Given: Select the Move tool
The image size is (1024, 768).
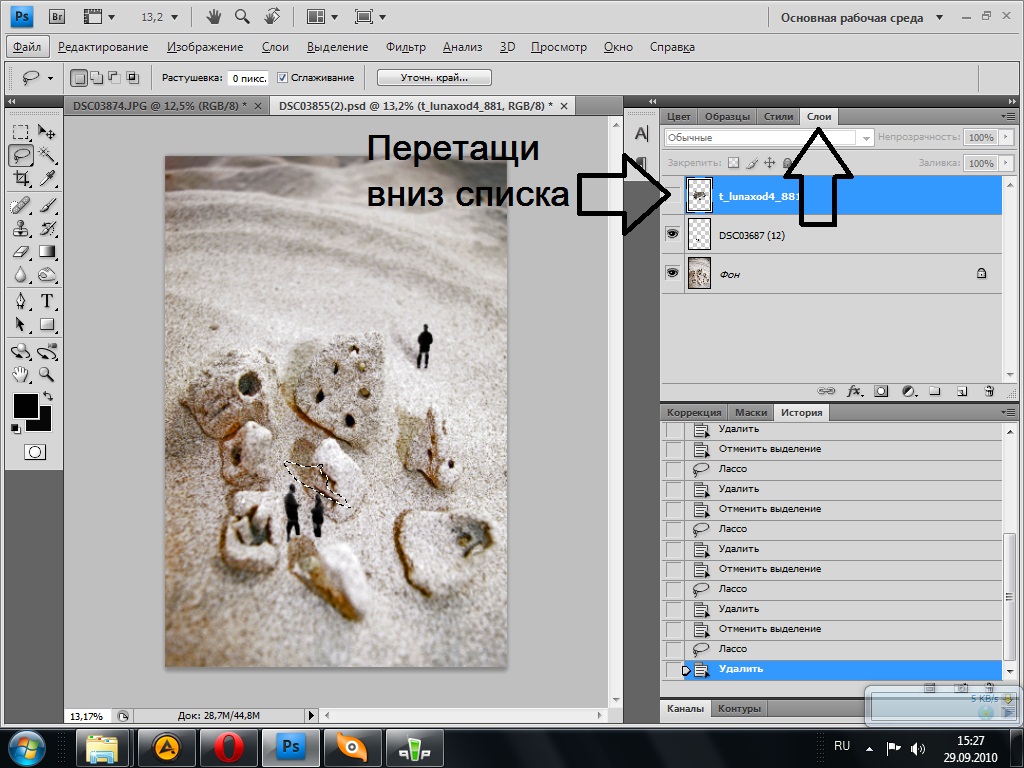Looking at the screenshot, I should pyautogui.click(x=46, y=133).
